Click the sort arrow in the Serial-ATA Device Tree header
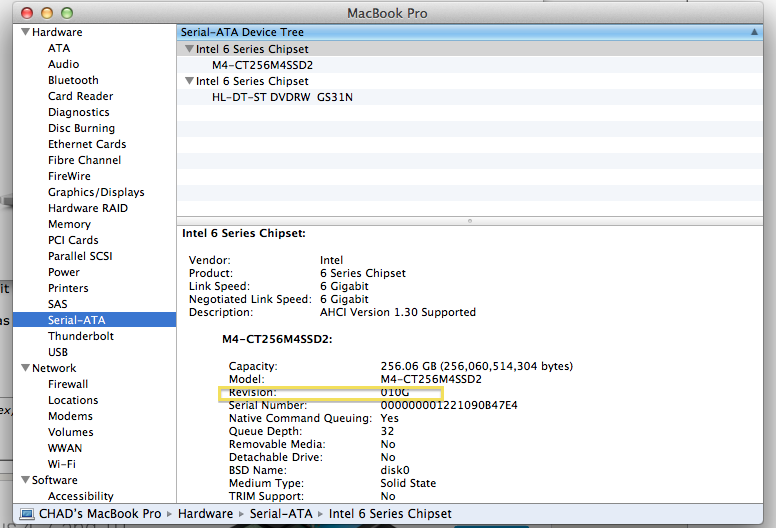Screen dimensions: 776x528 coord(754,32)
